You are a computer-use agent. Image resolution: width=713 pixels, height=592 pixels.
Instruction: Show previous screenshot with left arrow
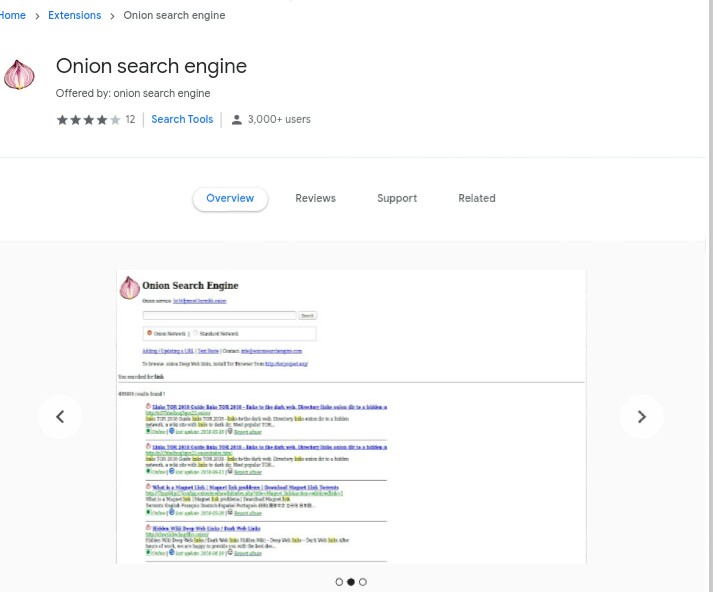60,416
